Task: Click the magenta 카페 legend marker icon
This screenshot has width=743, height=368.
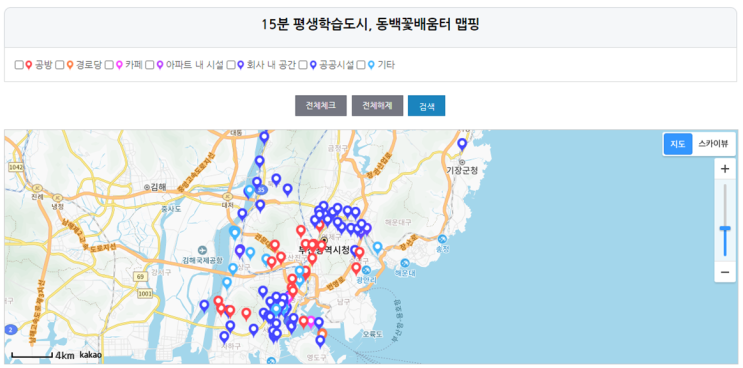Action: tap(119, 65)
